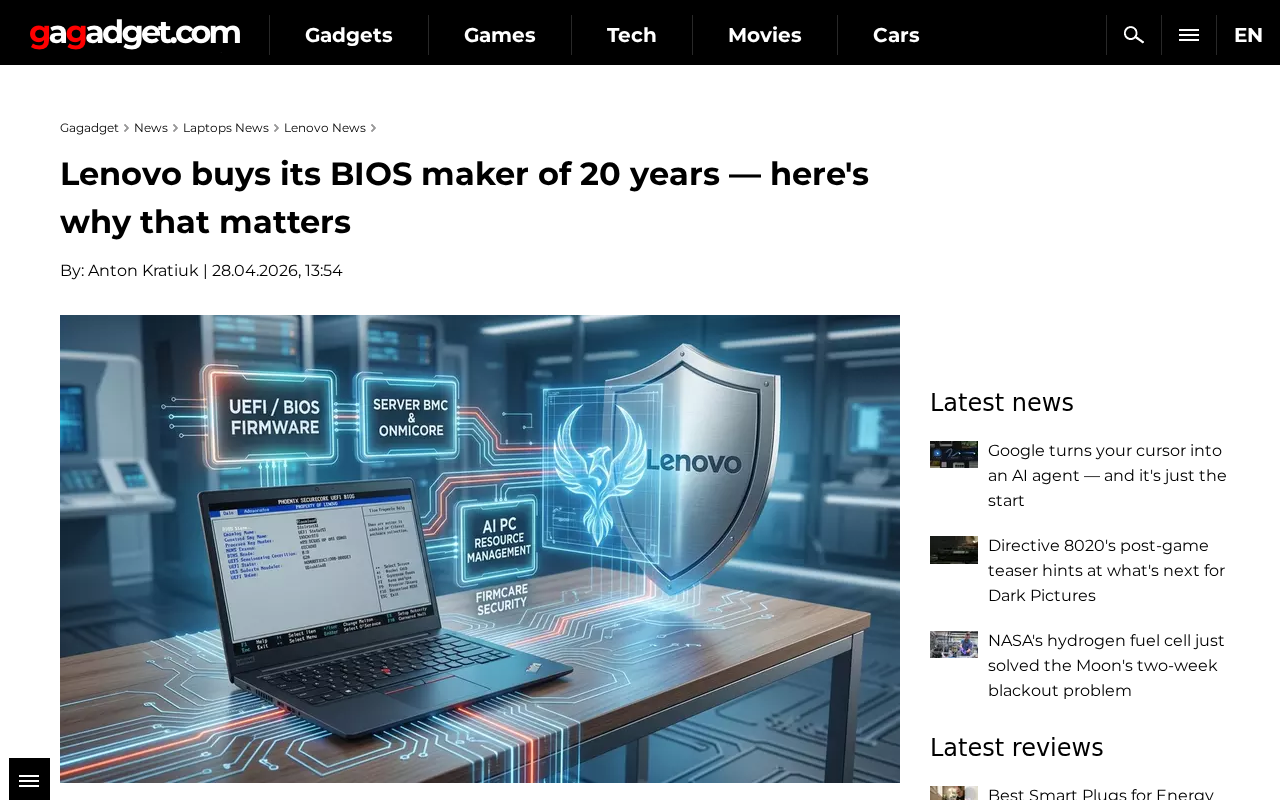Click thumbnail for Google cursor AI story
The height and width of the screenshot is (800, 1280).
pyautogui.click(x=954, y=454)
